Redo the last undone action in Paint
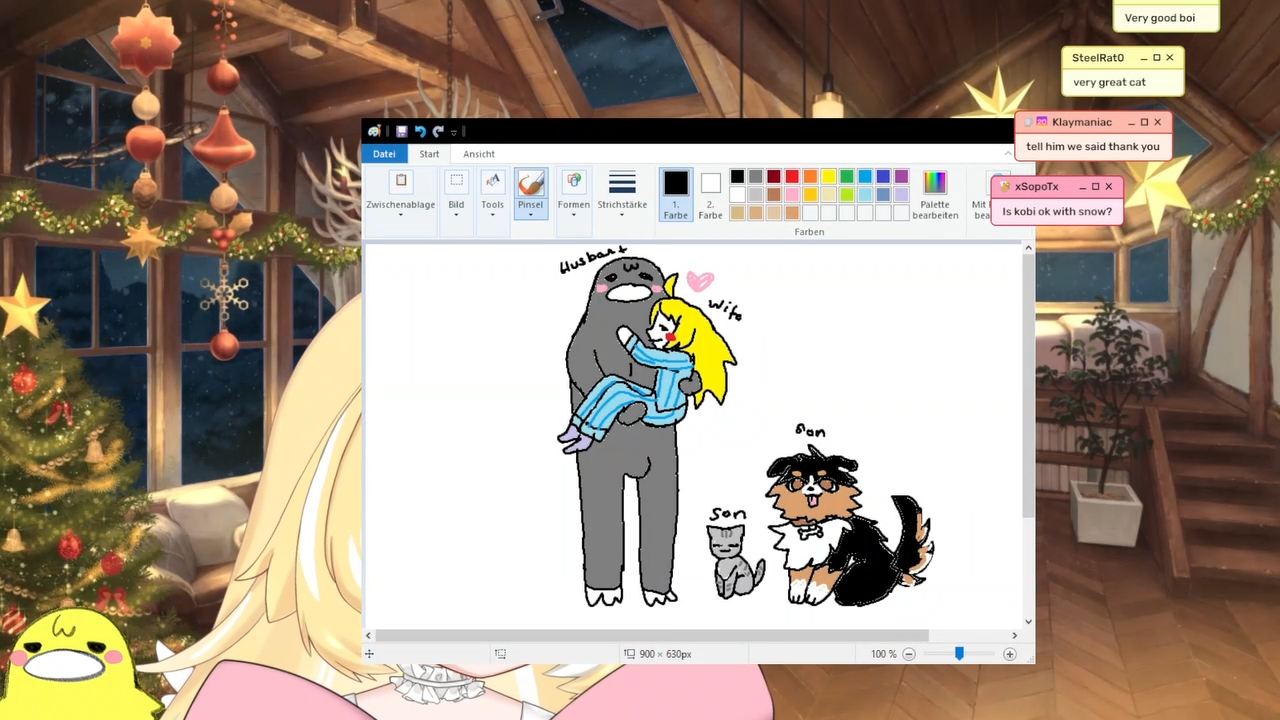This screenshot has width=1280, height=720. point(438,131)
